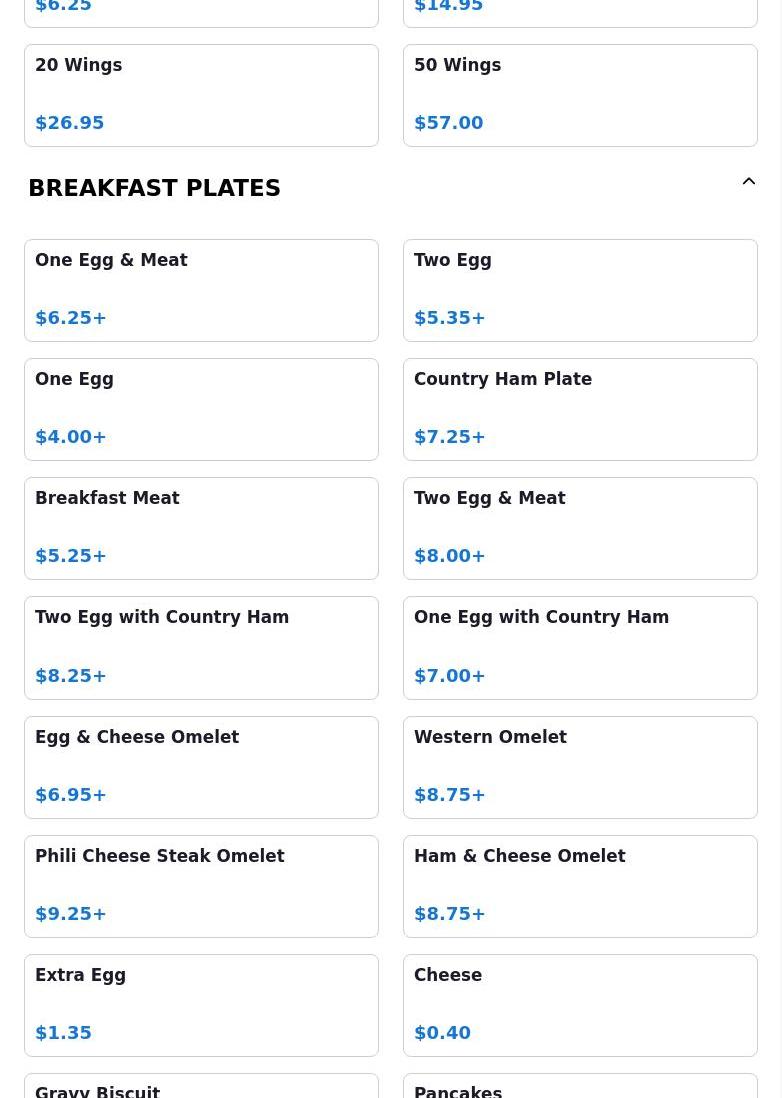782x1098 pixels.
Task: Select the Breakfast Meat item
Action: pos(201,528)
